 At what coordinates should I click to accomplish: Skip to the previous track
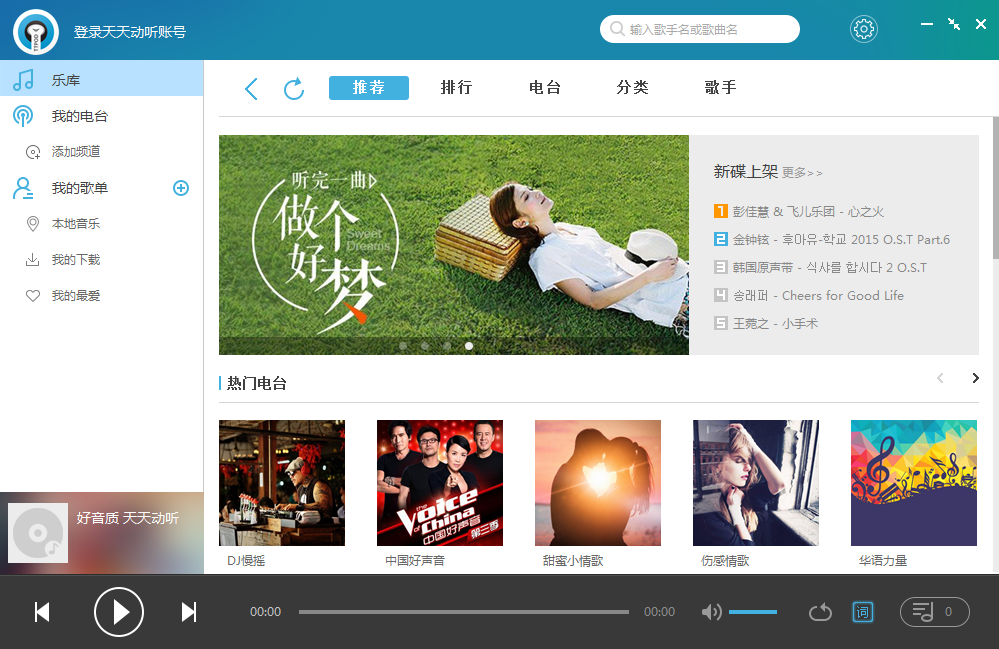pyautogui.click(x=42, y=612)
